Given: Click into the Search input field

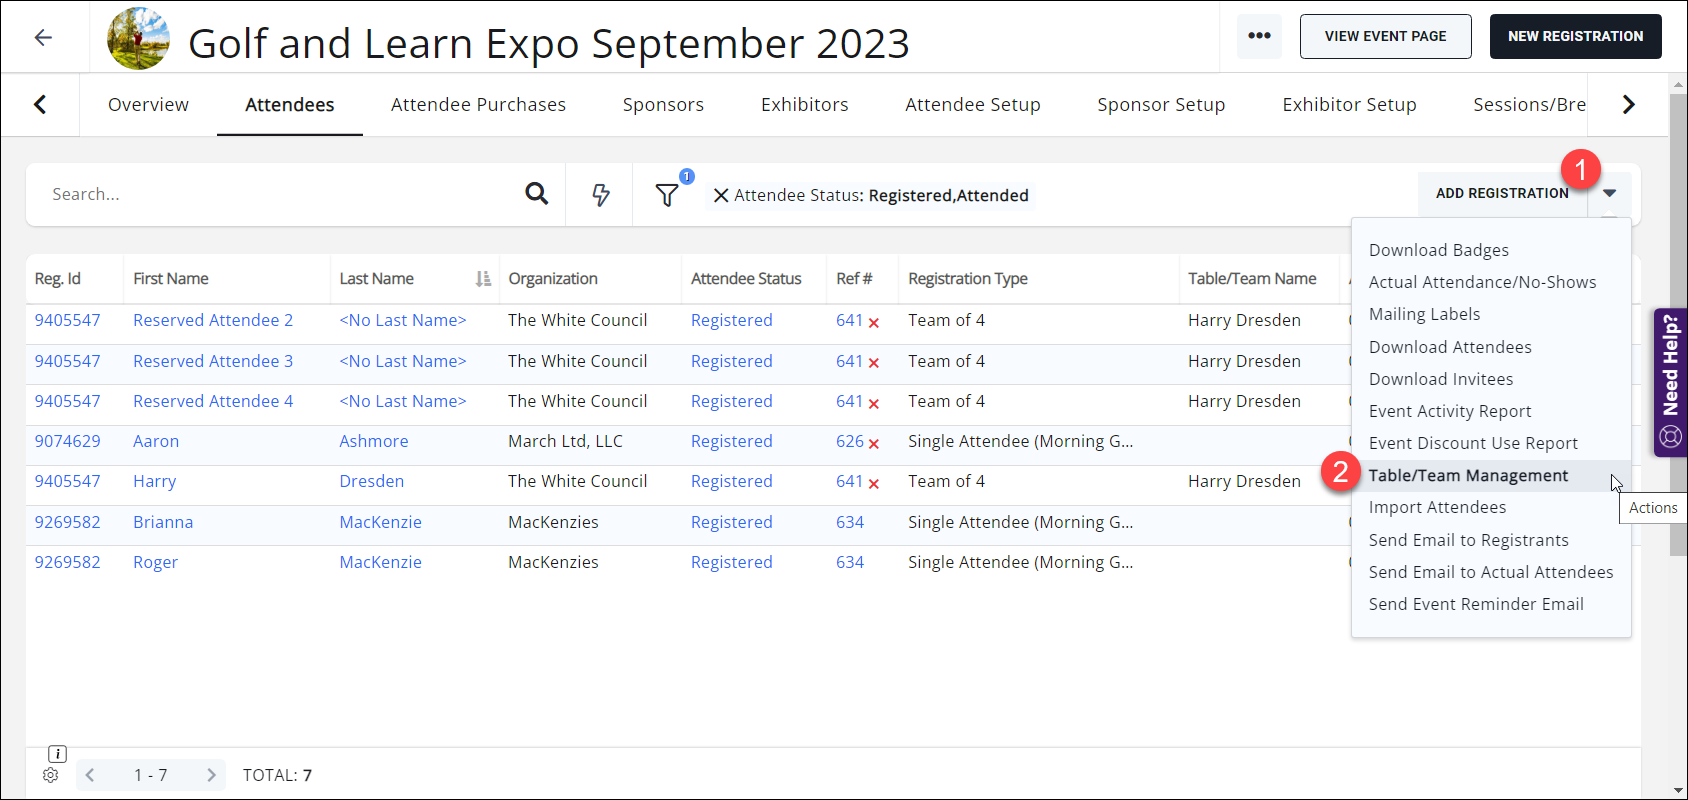Looking at the screenshot, I should [280, 195].
